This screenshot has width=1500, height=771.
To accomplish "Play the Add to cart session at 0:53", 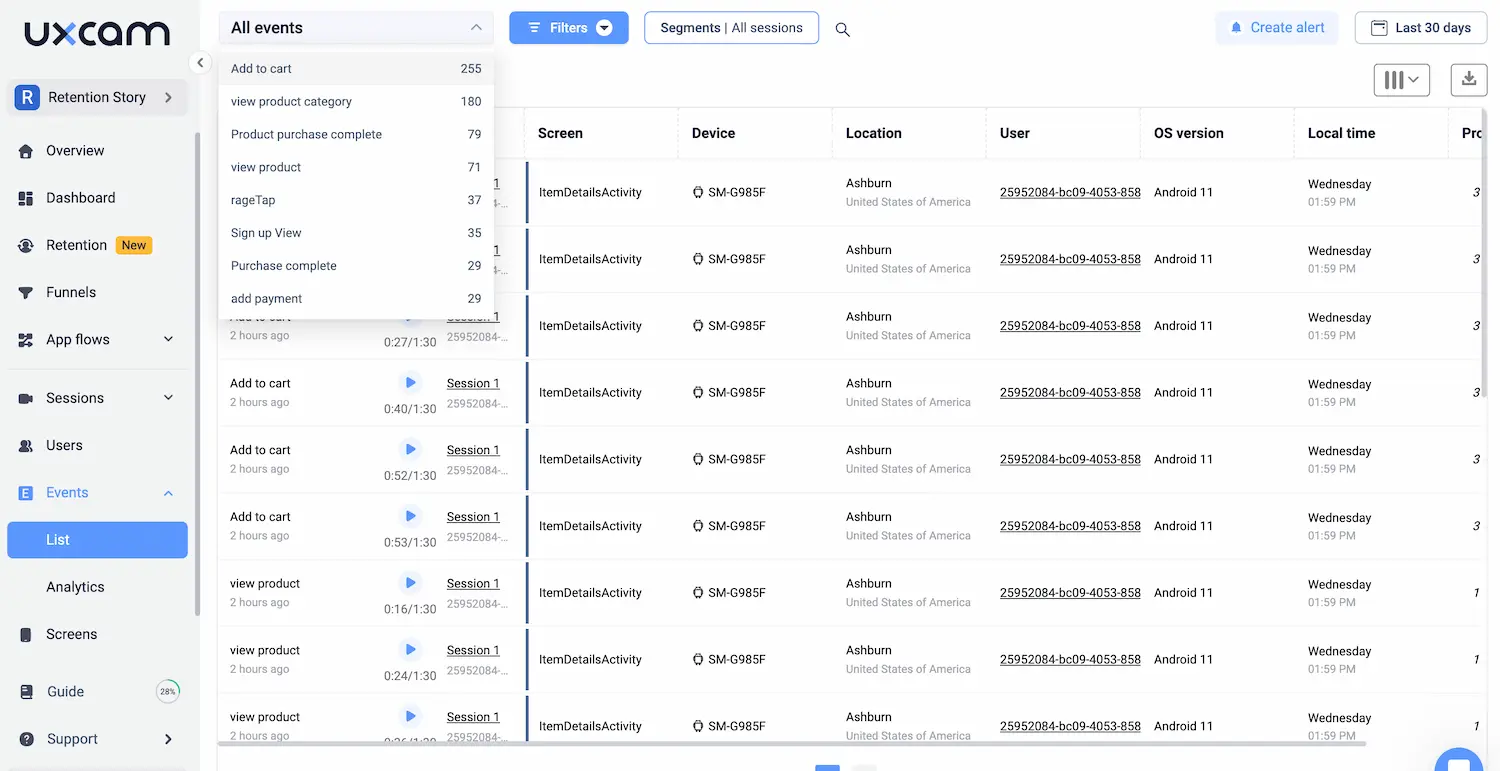I will [x=410, y=517].
